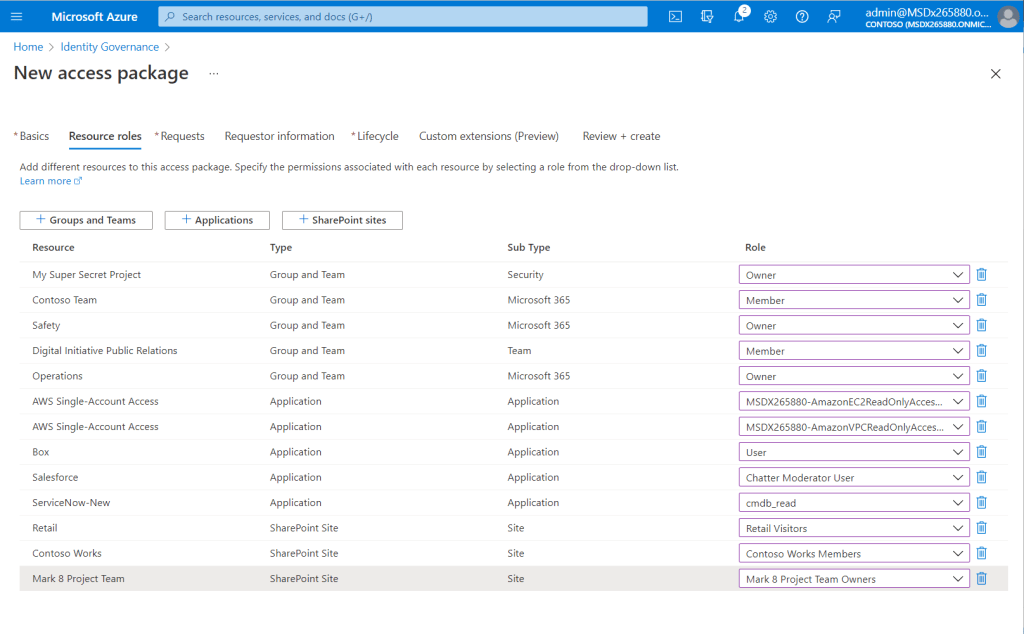Go to Home breadcrumb
This screenshot has height=634, width=1024.
pyautogui.click(x=28, y=47)
